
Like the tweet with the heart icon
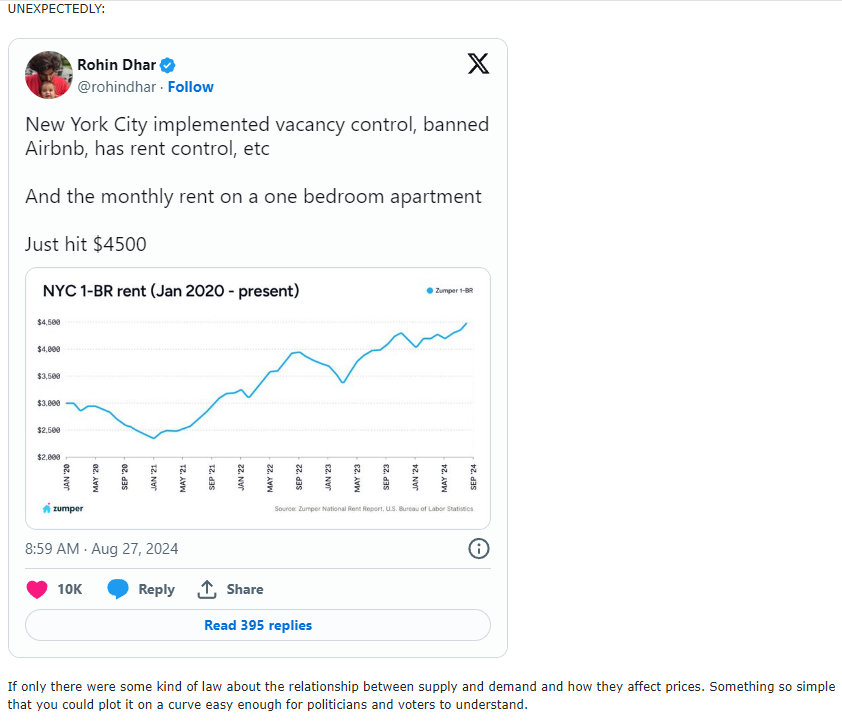point(37,589)
